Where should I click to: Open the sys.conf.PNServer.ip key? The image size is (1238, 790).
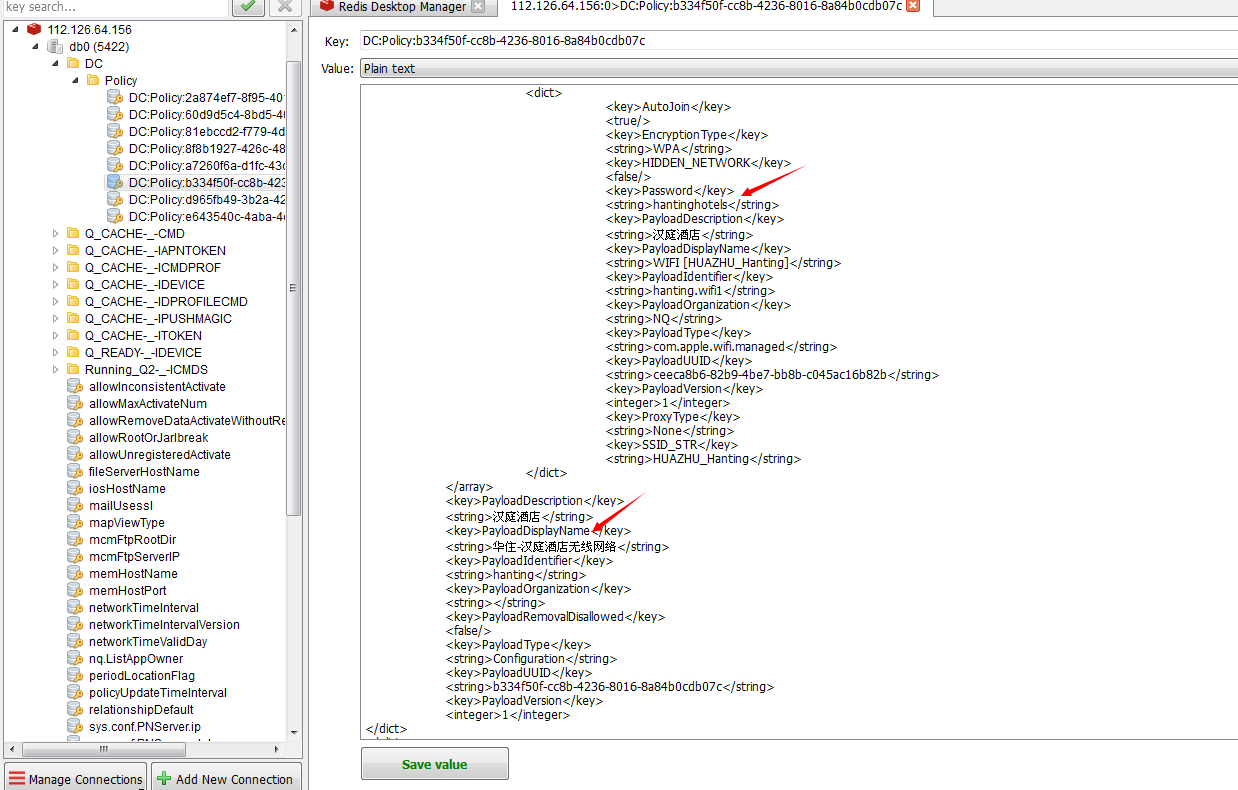[145, 726]
